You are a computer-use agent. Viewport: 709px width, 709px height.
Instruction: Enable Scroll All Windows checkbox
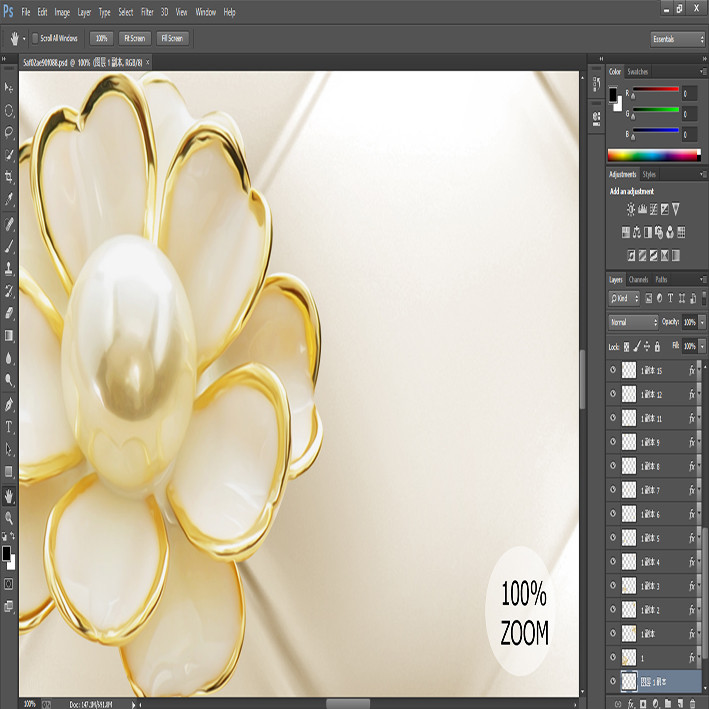pos(35,38)
